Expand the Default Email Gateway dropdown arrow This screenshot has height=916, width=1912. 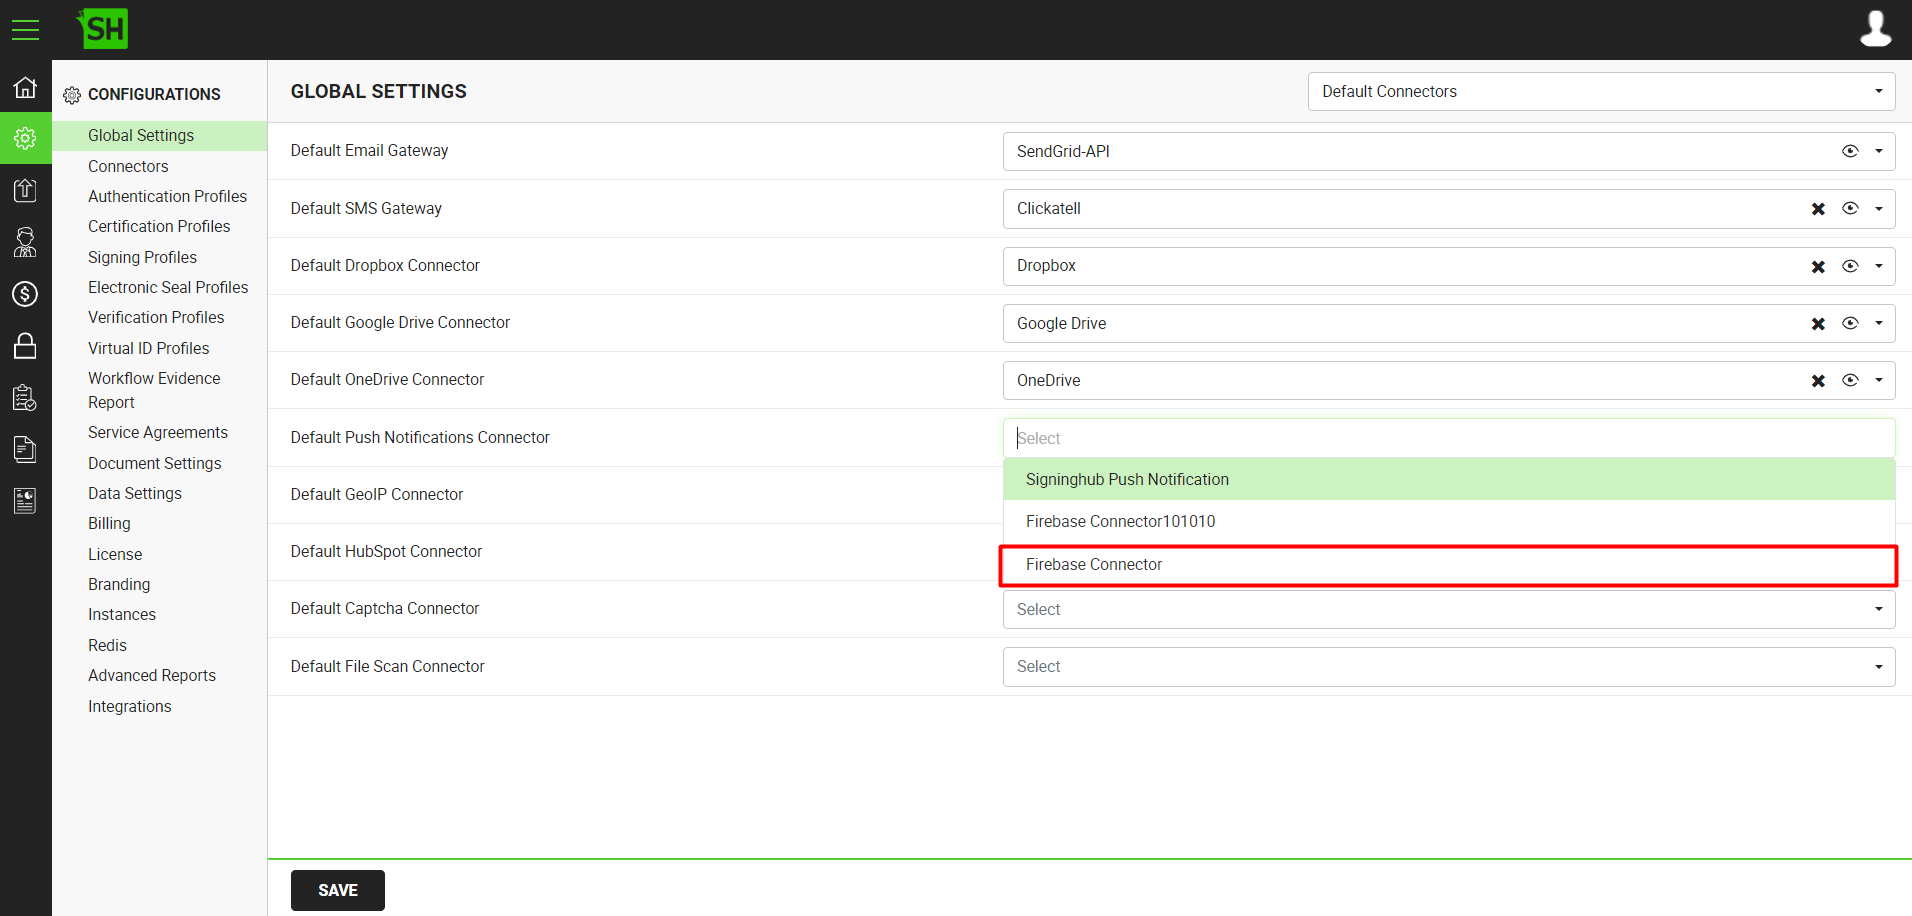click(1879, 151)
